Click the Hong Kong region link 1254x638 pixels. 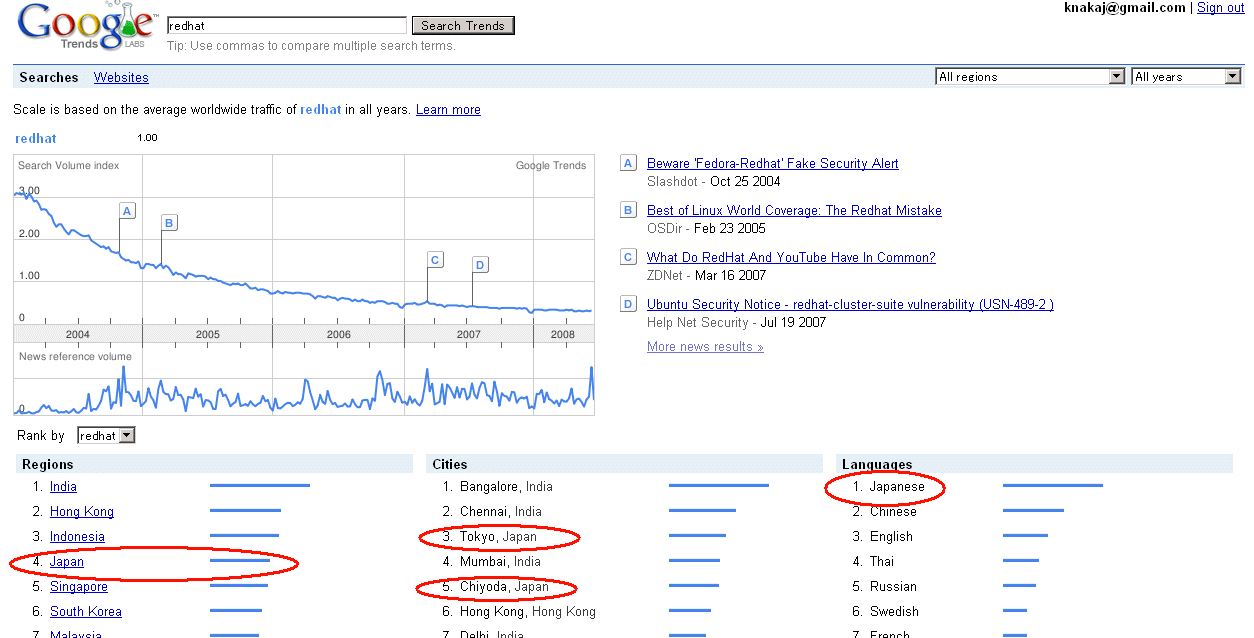tap(82, 511)
